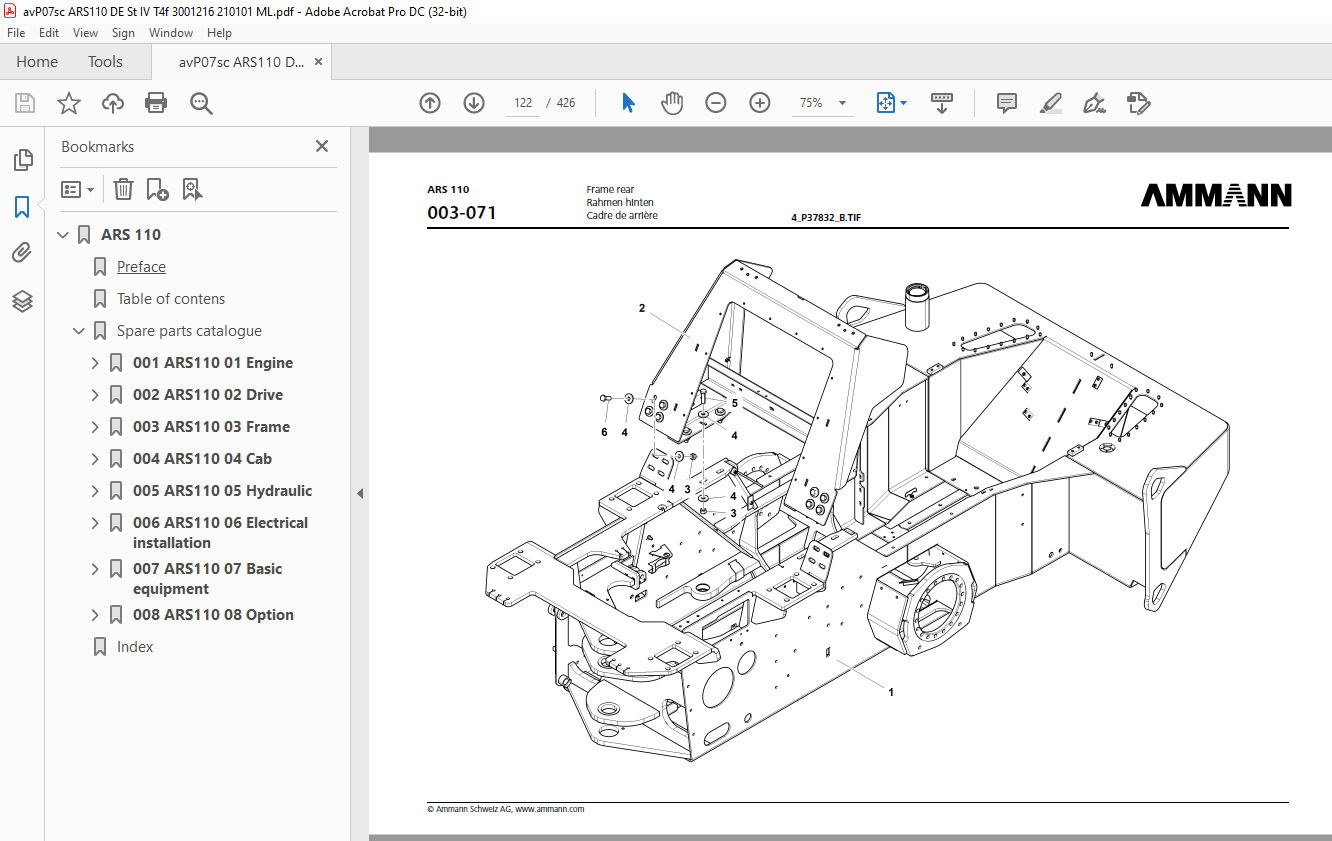
Task: Open the bookmarks options dropdown
Action: tap(78, 189)
